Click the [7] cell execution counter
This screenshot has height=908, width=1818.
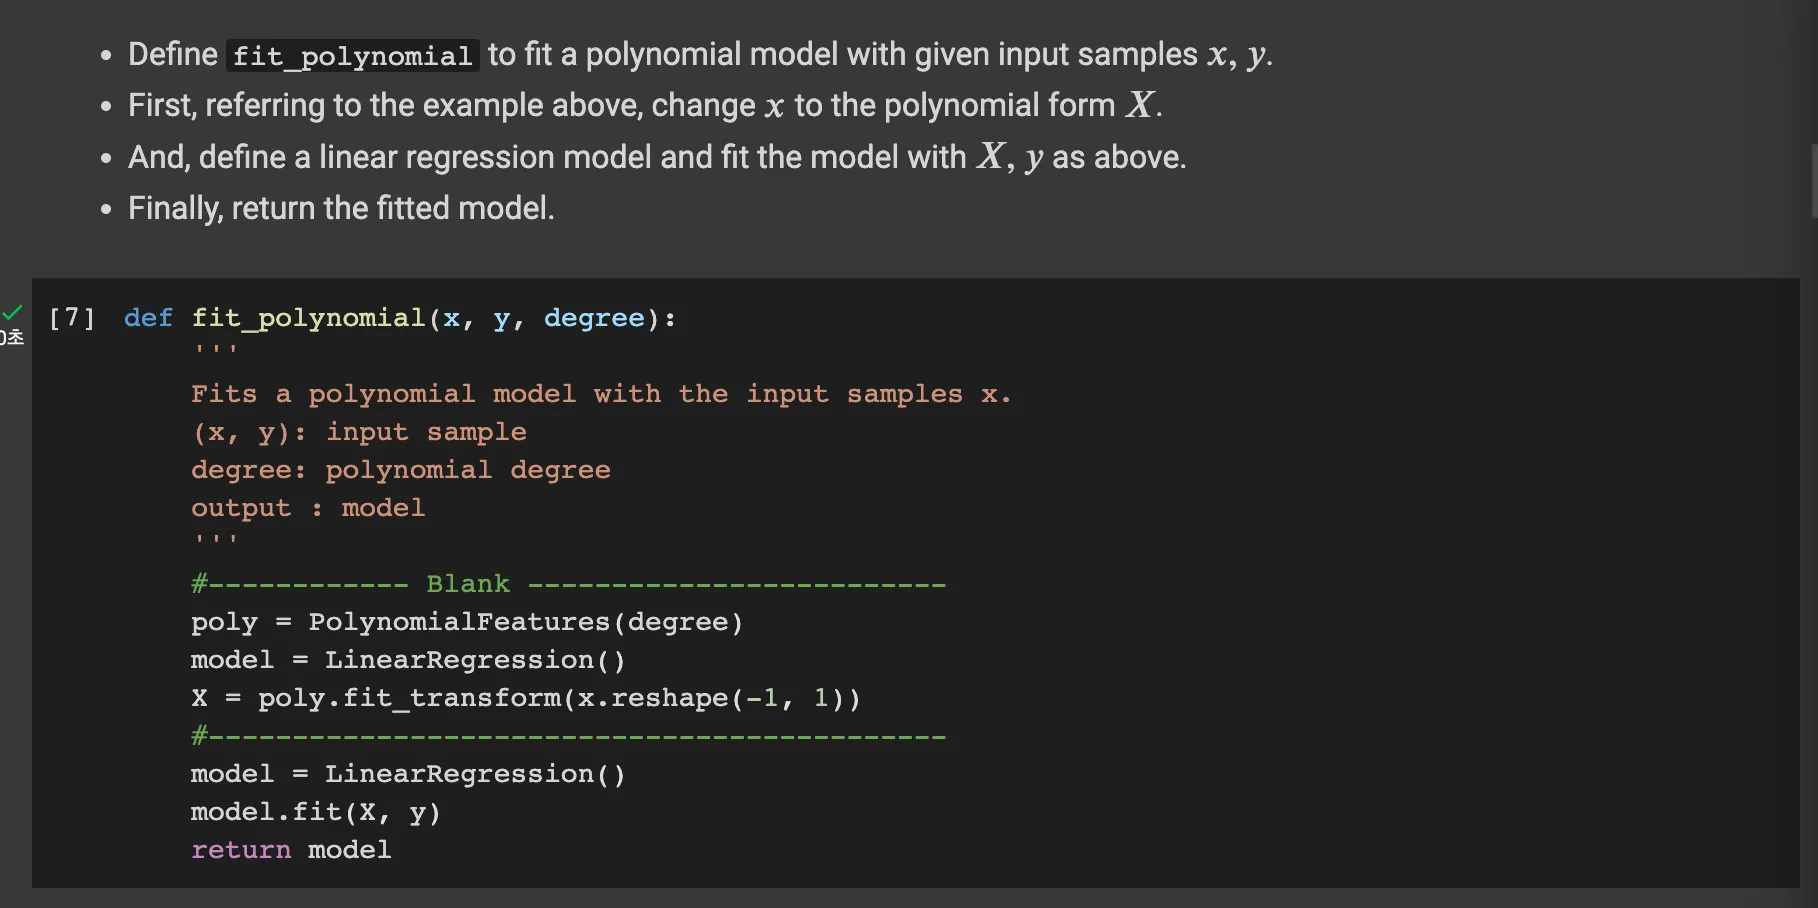[72, 318]
